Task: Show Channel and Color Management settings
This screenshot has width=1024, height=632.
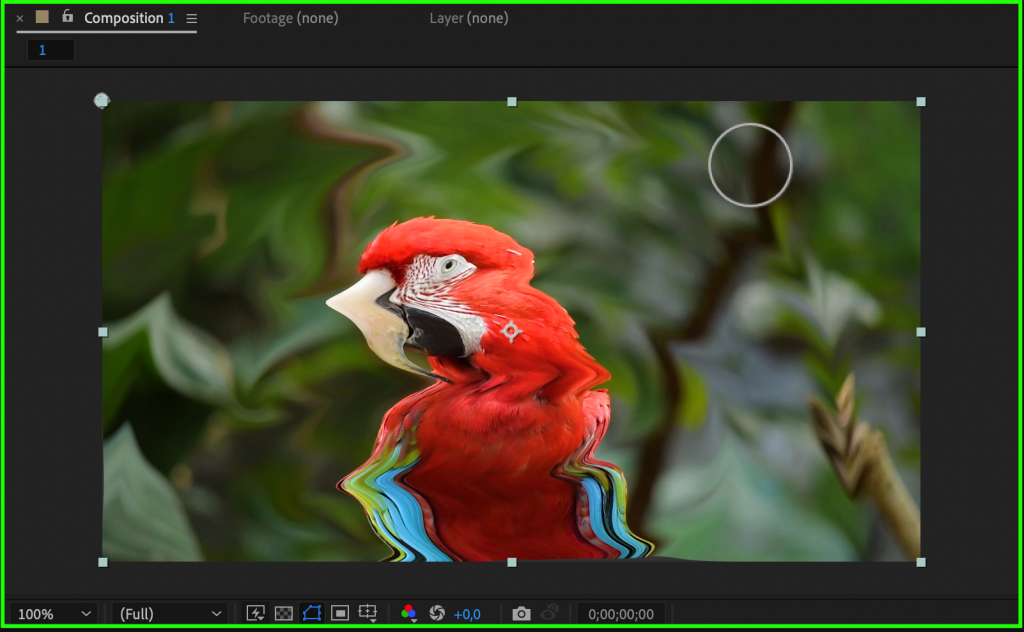Action: point(410,612)
